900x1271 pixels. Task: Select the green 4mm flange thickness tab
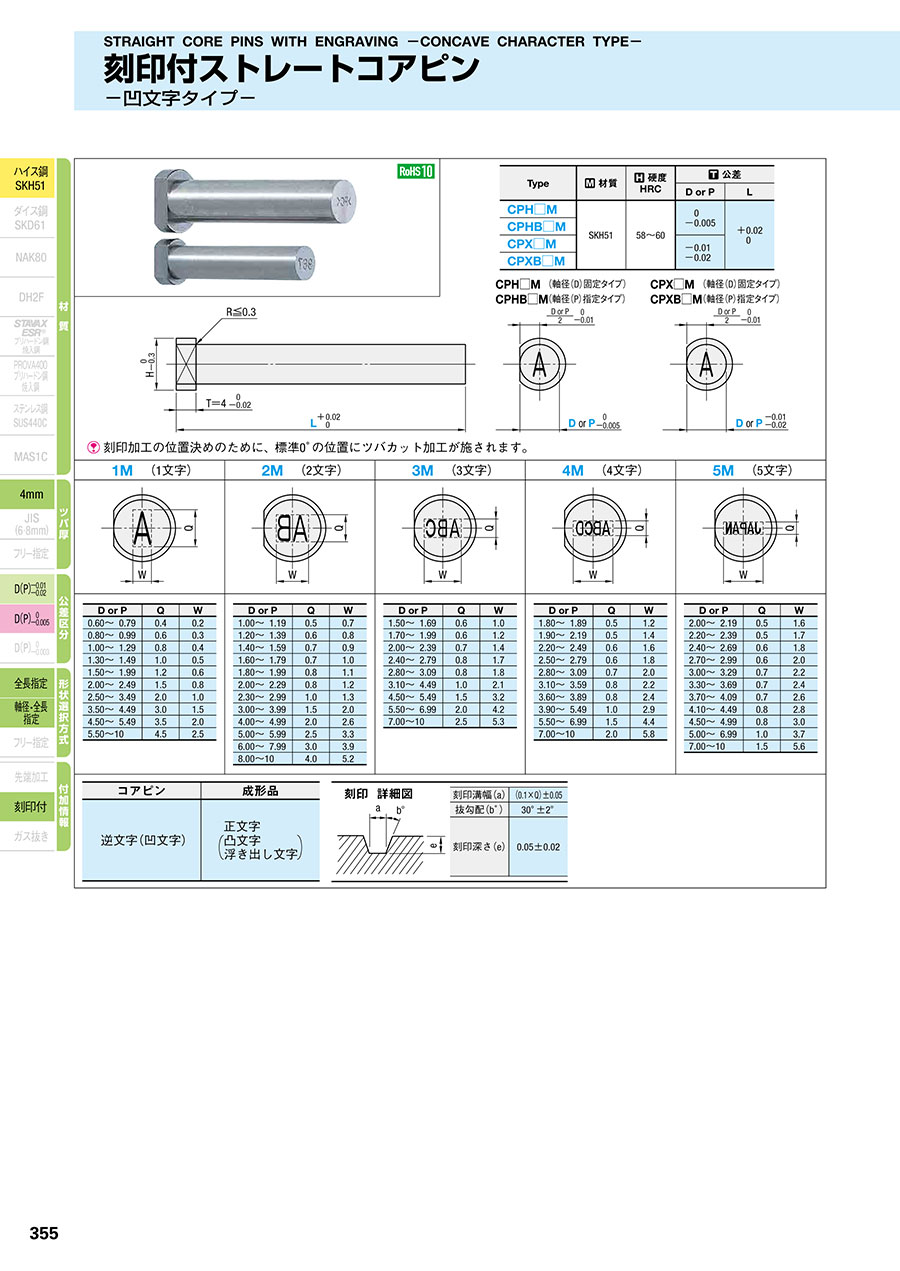(x=30, y=494)
